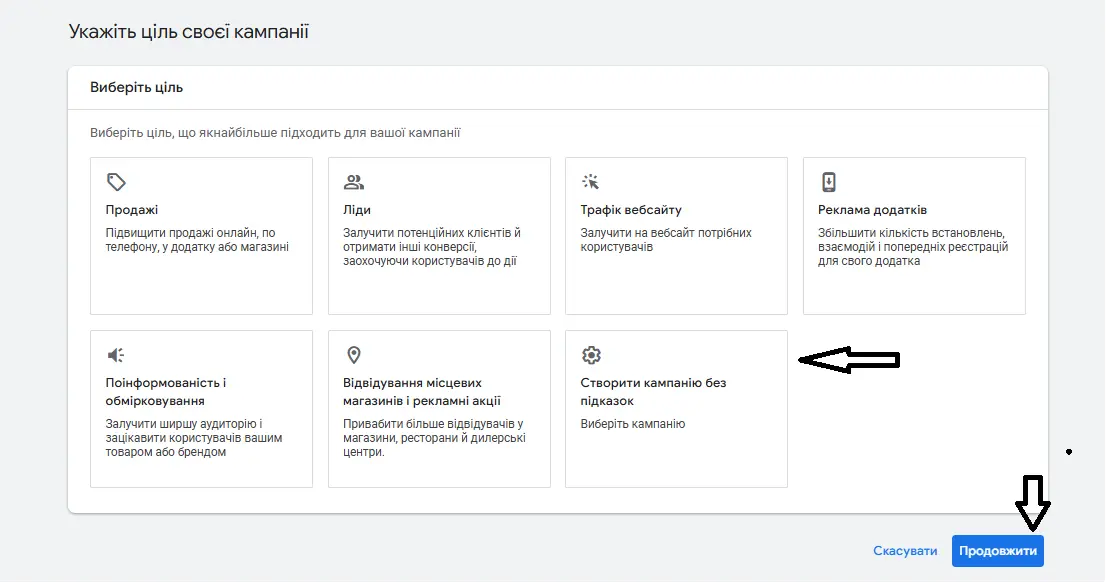Select the Ліди goal title
The width and height of the screenshot is (1106, 583).
[x=357, y=210]
